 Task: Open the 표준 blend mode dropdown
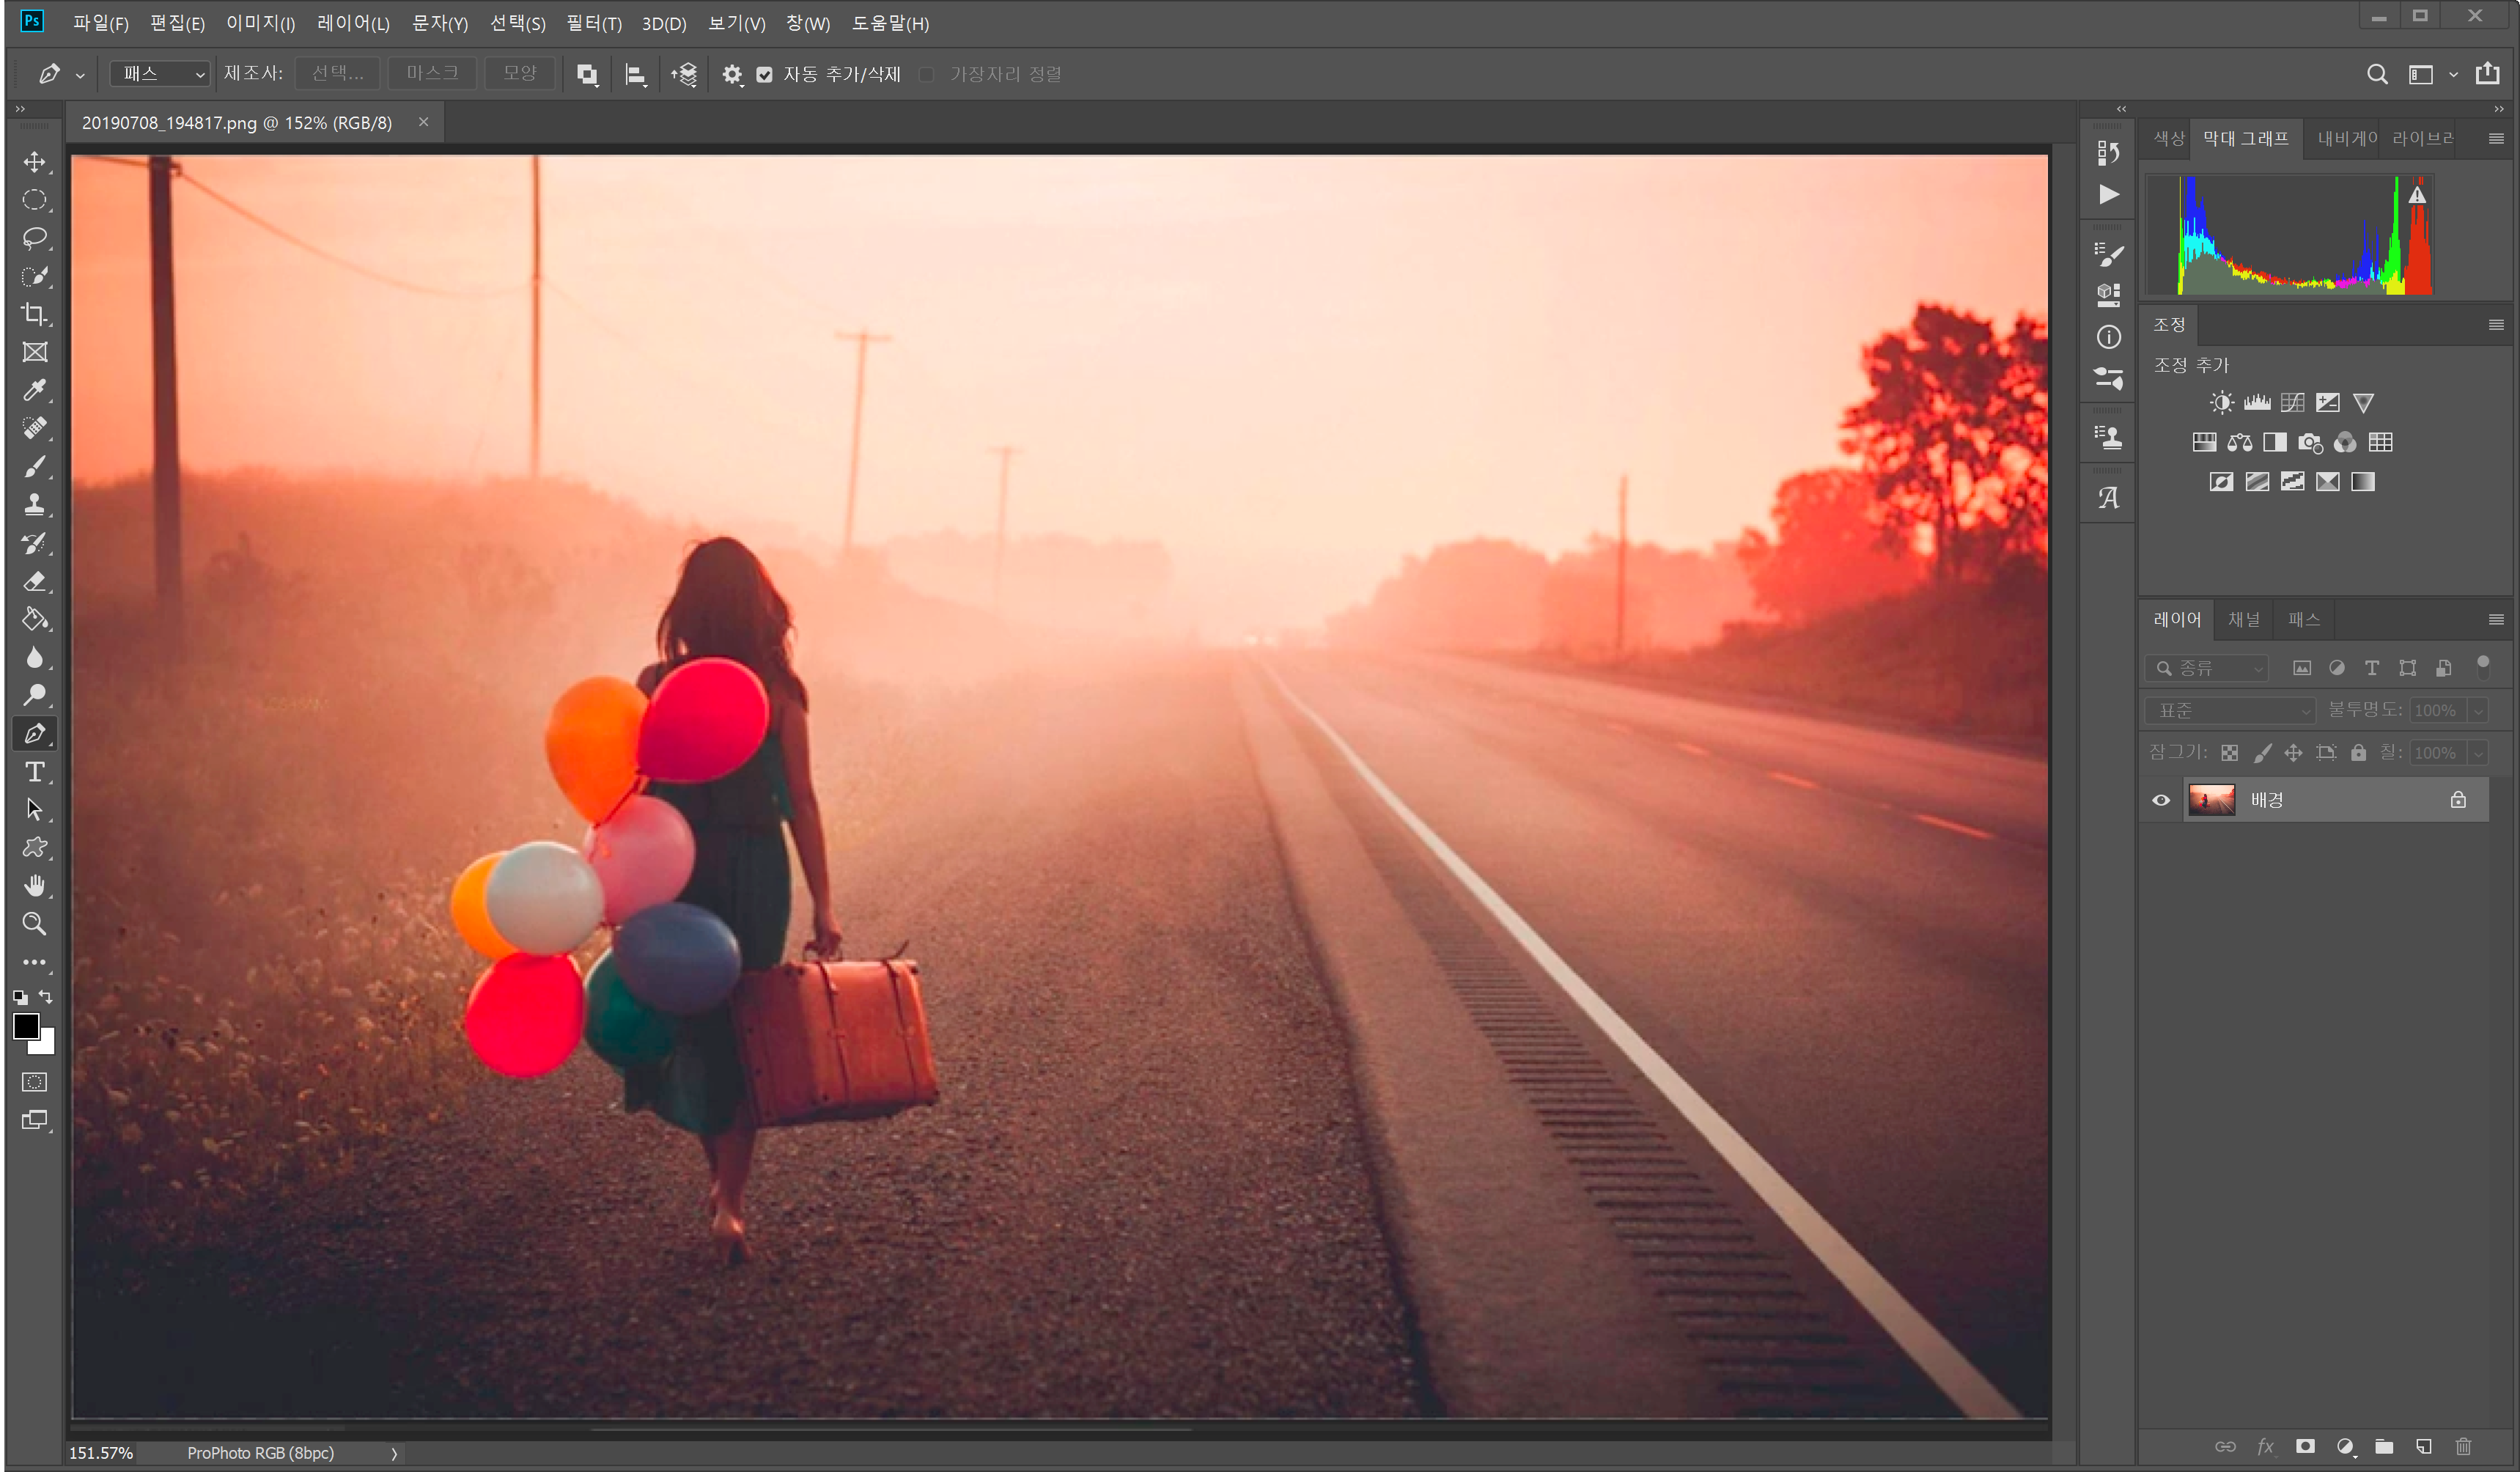click(x=2230, y=710)
